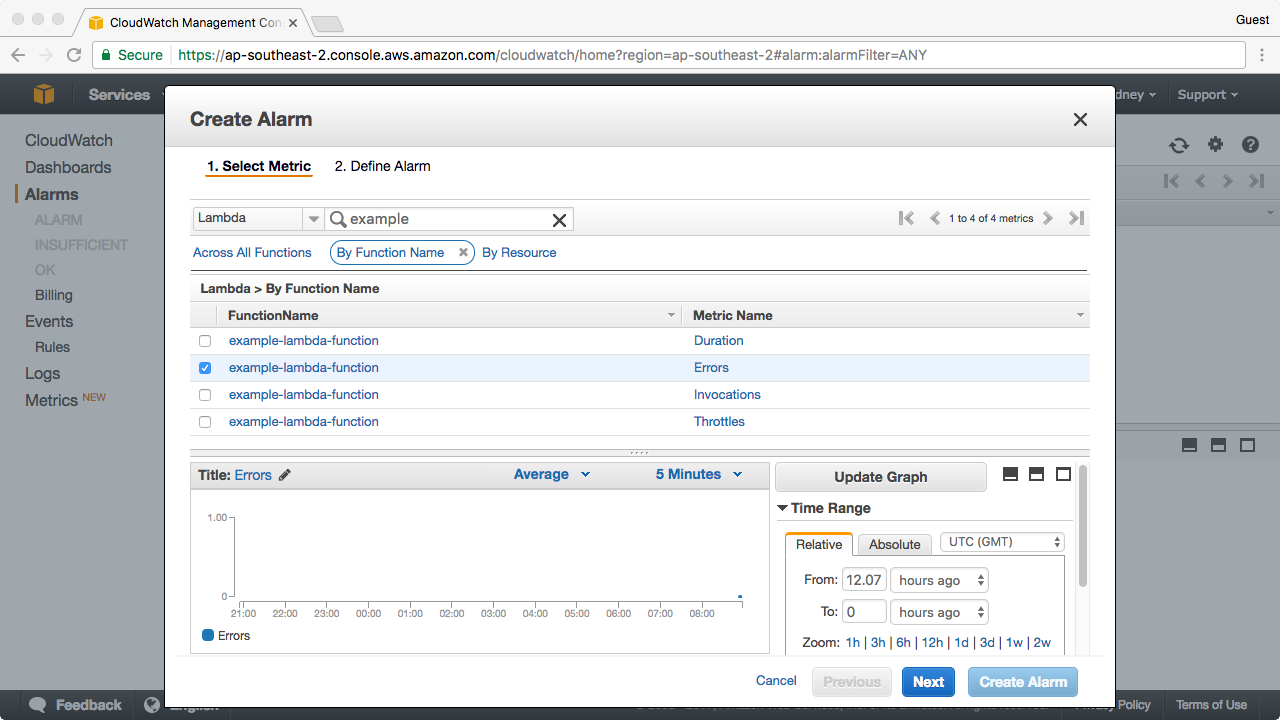
Task: Go to previous page of metrics
Action: click(x=935, y=218)
